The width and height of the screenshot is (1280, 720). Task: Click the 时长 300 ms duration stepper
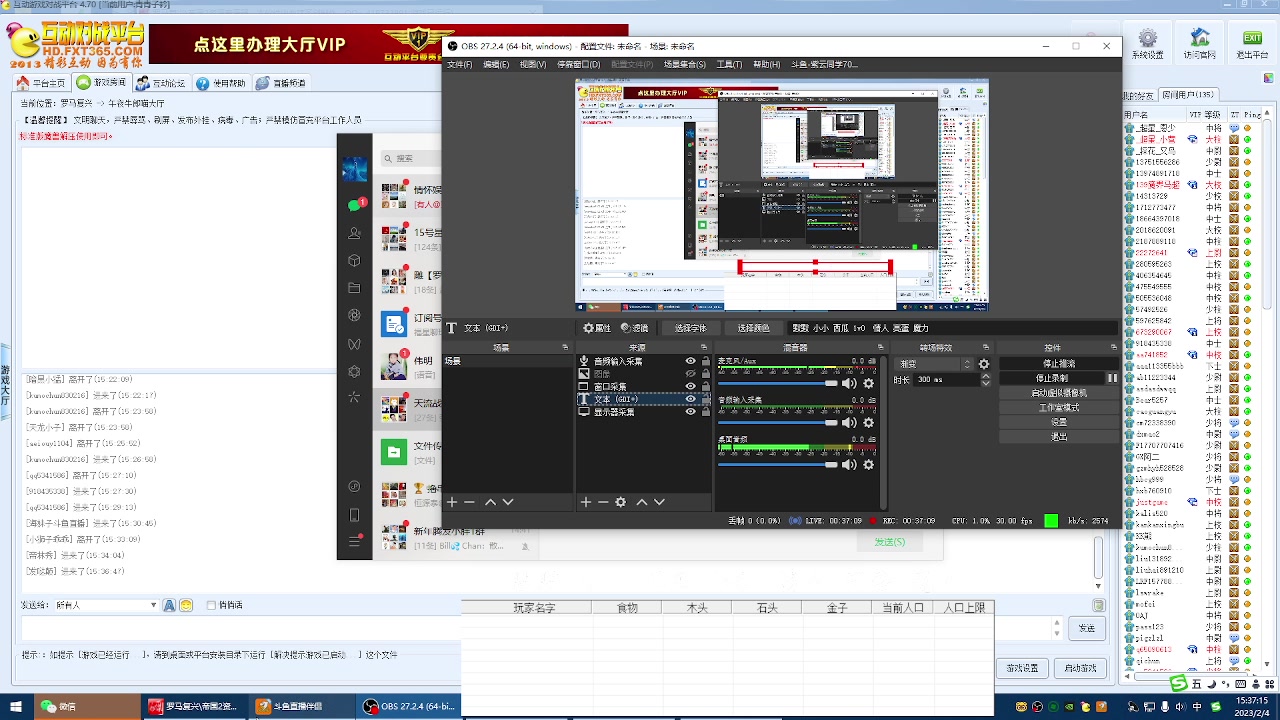coord(985,380)
